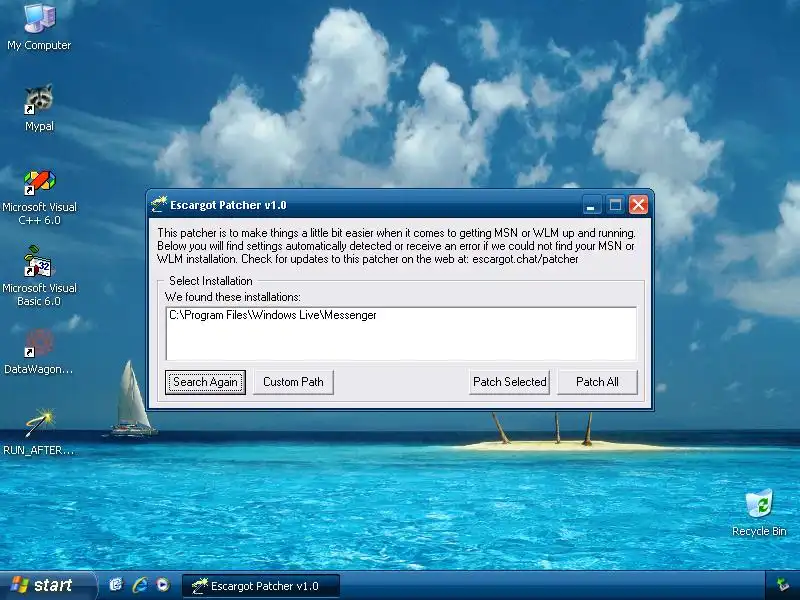This screenshot has width=800, height=600.
Task: Click the Escargot Patcher title bar icon
Action: click(x=159, y=205)
